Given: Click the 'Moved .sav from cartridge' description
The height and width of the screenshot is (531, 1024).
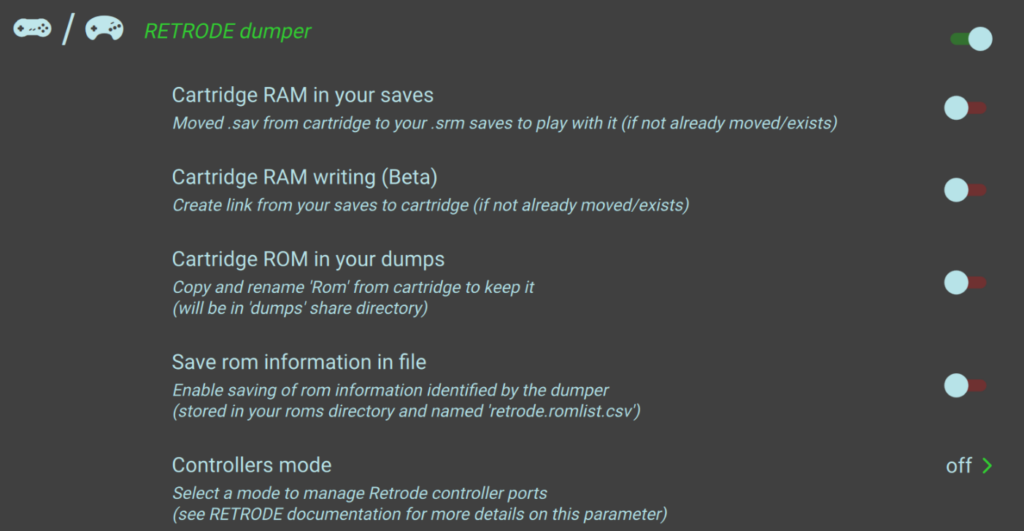Looking at the screenshot, I should 504,124.
